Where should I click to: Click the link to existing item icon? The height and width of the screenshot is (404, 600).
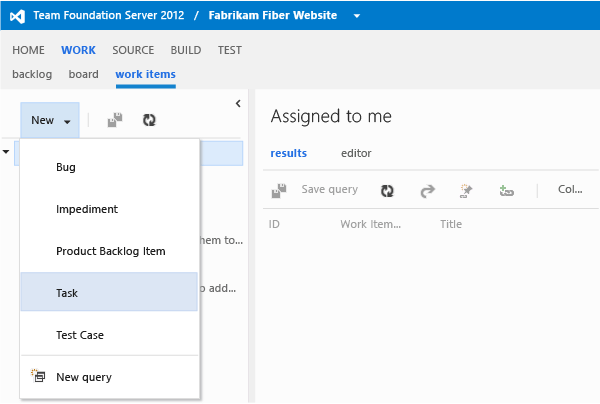507,190
